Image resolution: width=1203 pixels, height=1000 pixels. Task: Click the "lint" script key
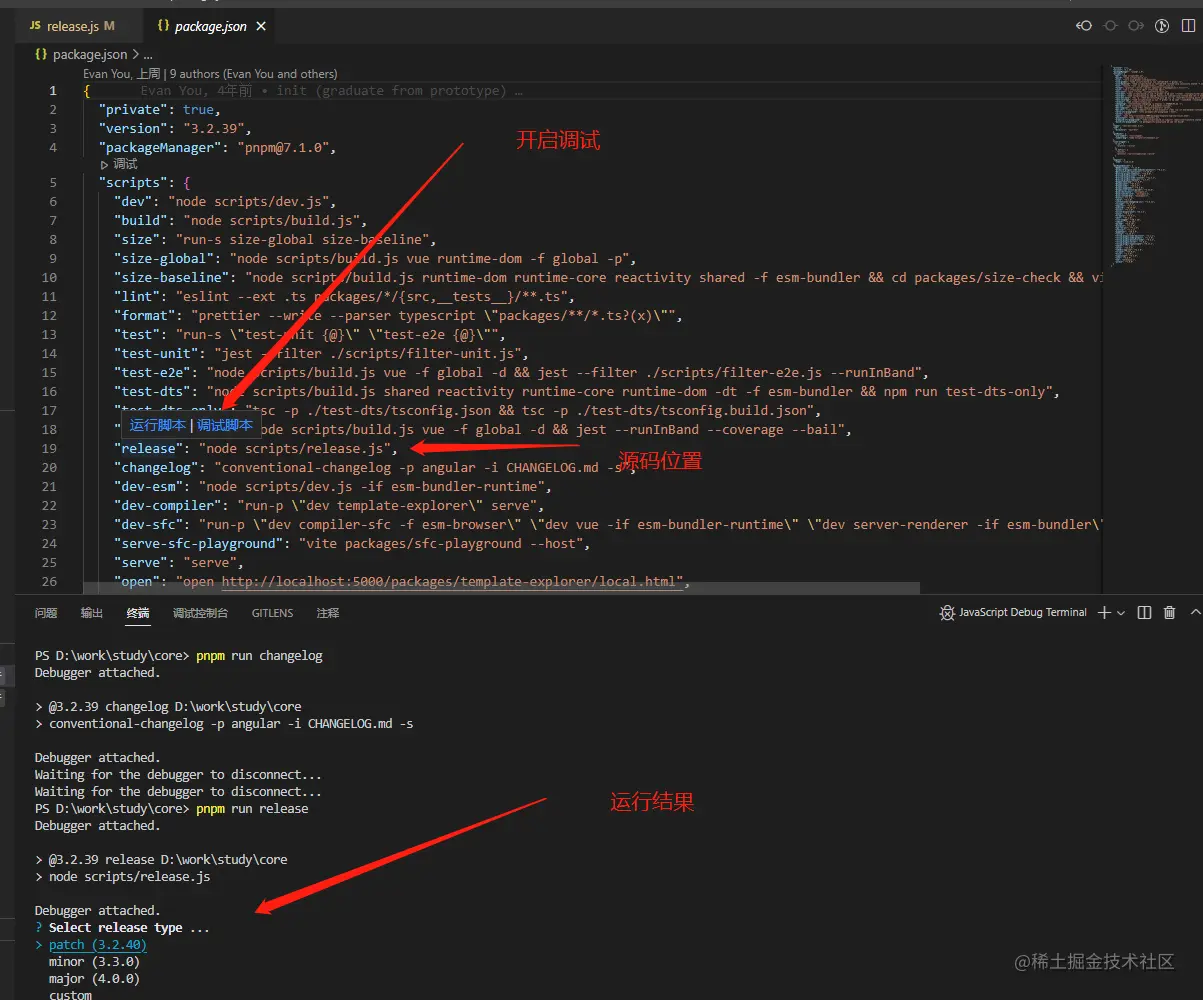point(137,296)
